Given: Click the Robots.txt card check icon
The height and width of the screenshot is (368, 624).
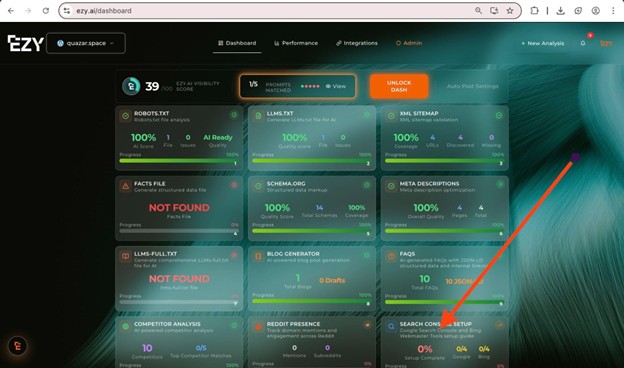Looking at the screenshot, I should point(125,116).
